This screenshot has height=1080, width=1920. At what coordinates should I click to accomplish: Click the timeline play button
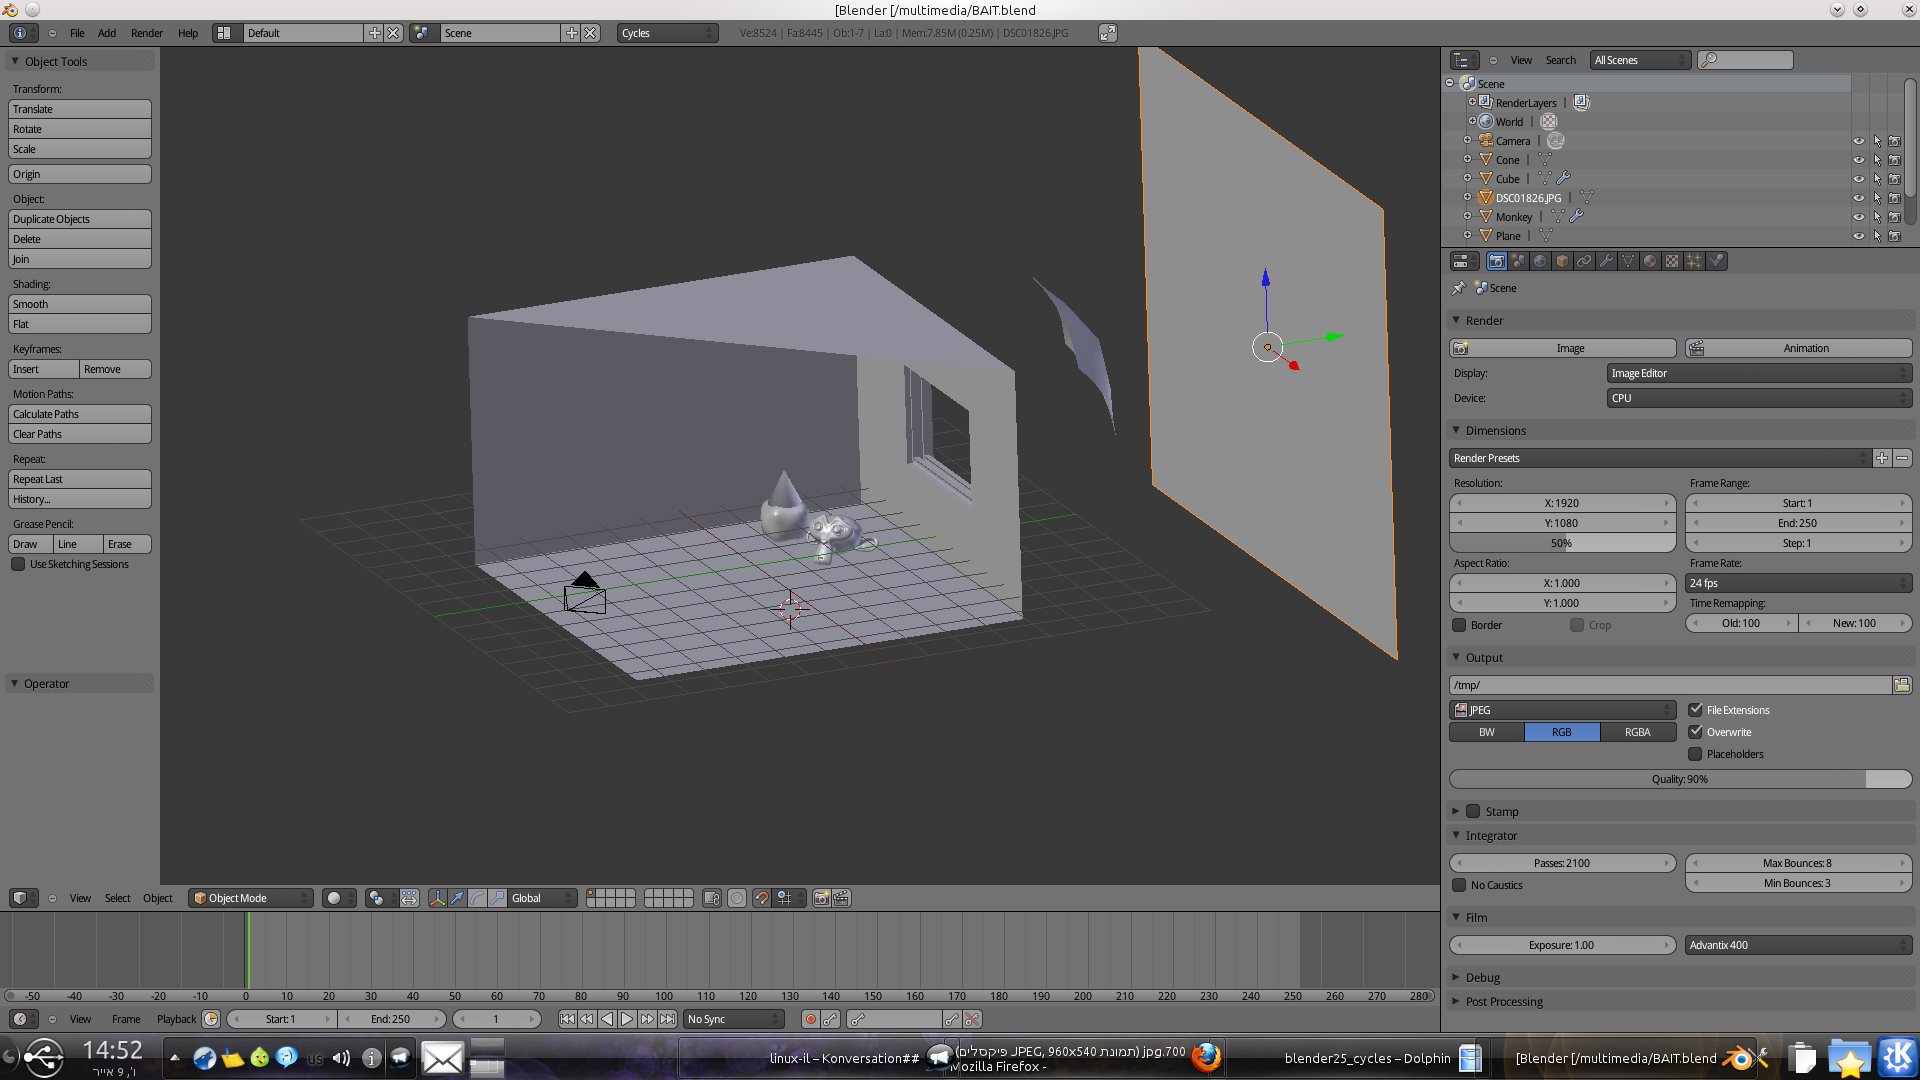pos(627,1019)
